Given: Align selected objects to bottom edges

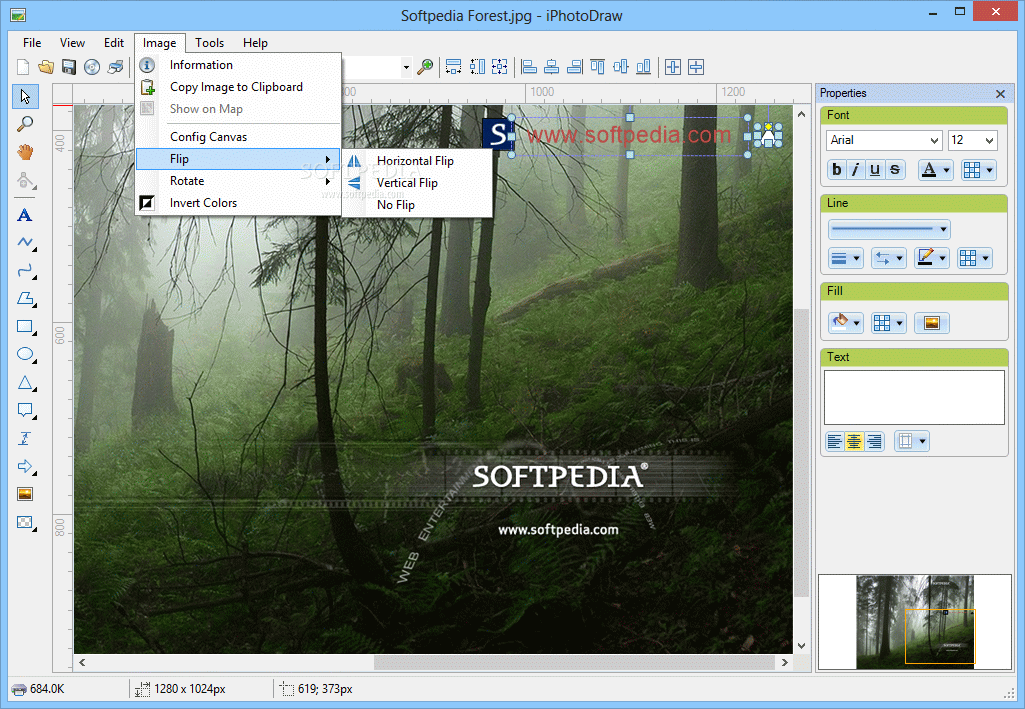Looking at the screenshot, I should pyautogui.click(x=644, y=67).
